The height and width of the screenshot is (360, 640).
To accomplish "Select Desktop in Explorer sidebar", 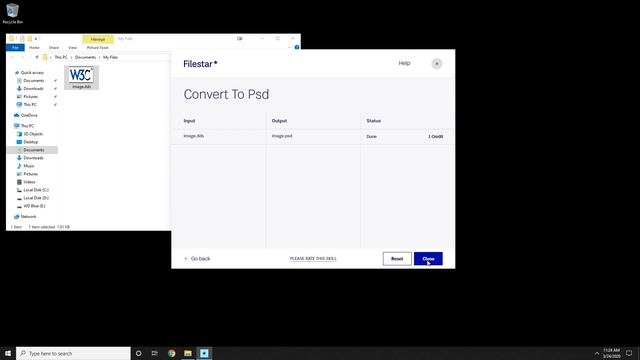I will pyautogui.click(x=31, y=142).
